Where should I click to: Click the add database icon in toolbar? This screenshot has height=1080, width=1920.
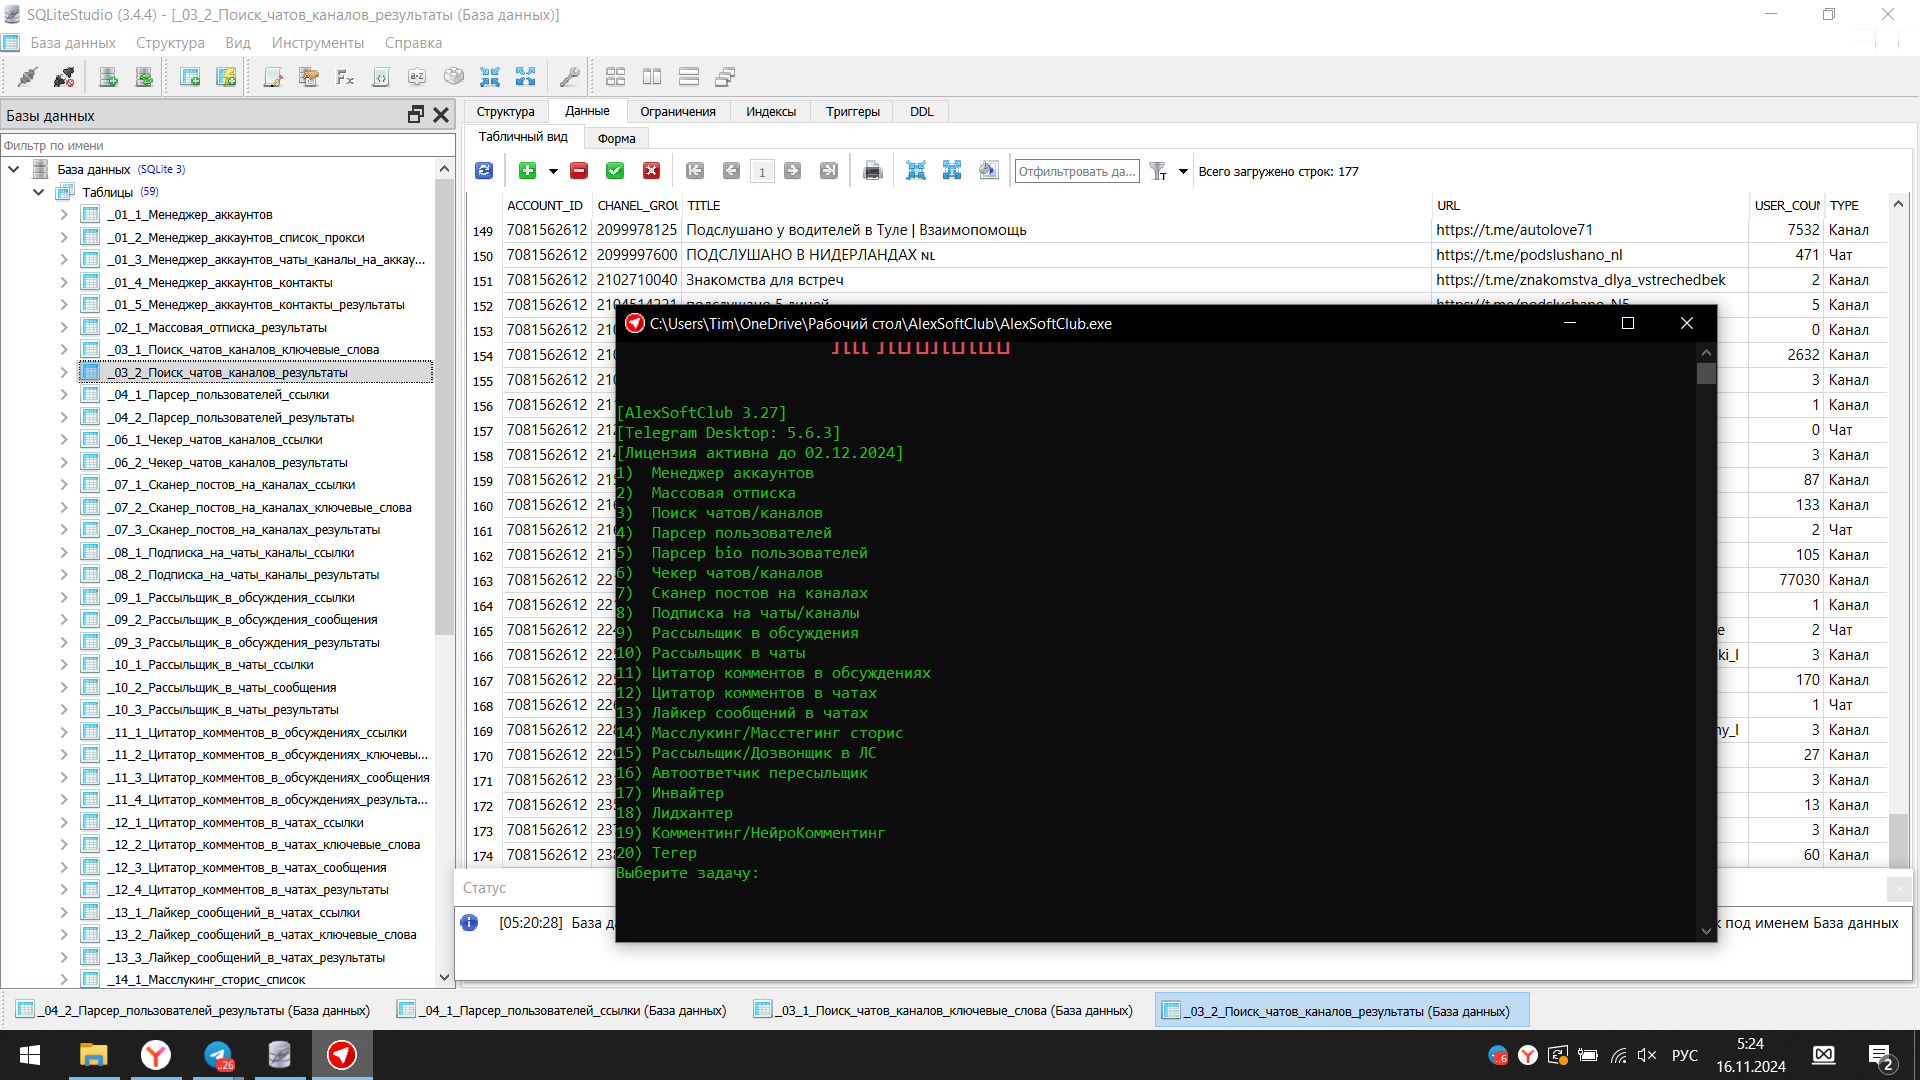108,77
